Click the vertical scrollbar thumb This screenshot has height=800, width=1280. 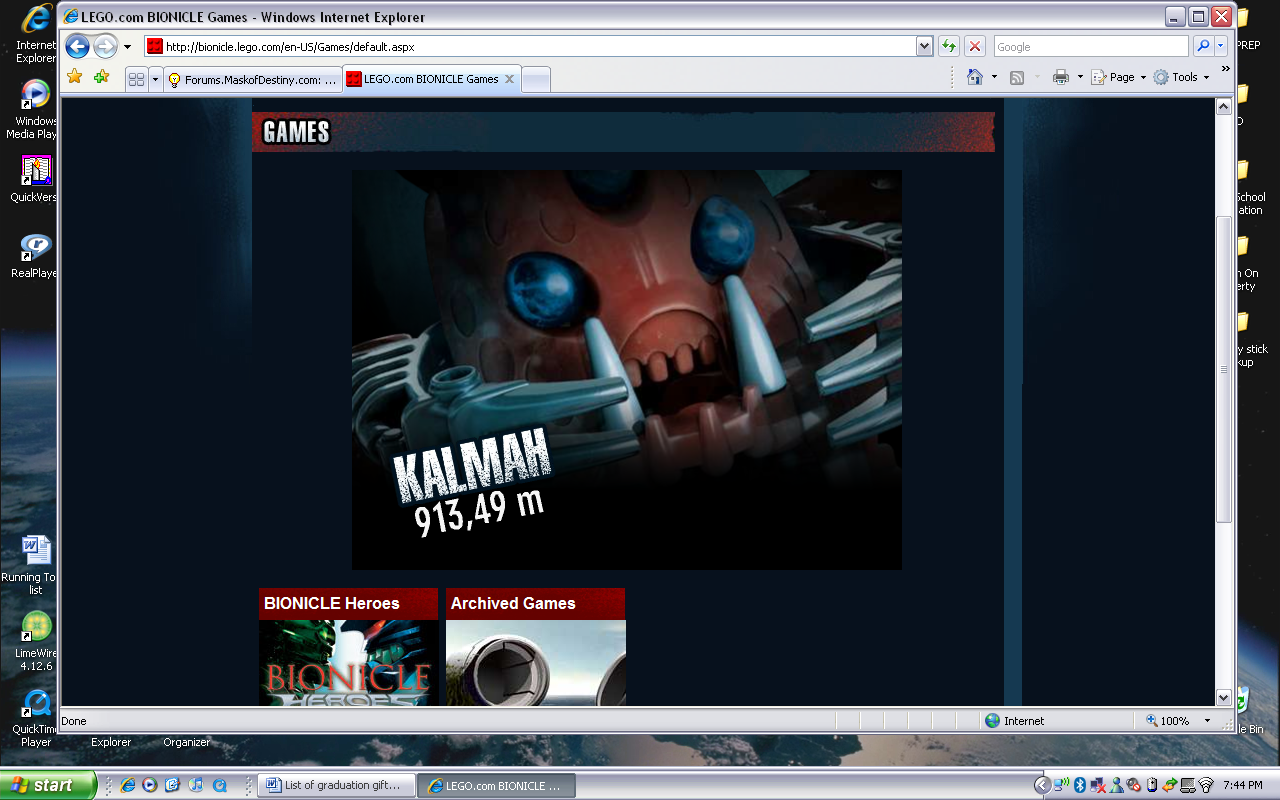(x=1224, y=369)
